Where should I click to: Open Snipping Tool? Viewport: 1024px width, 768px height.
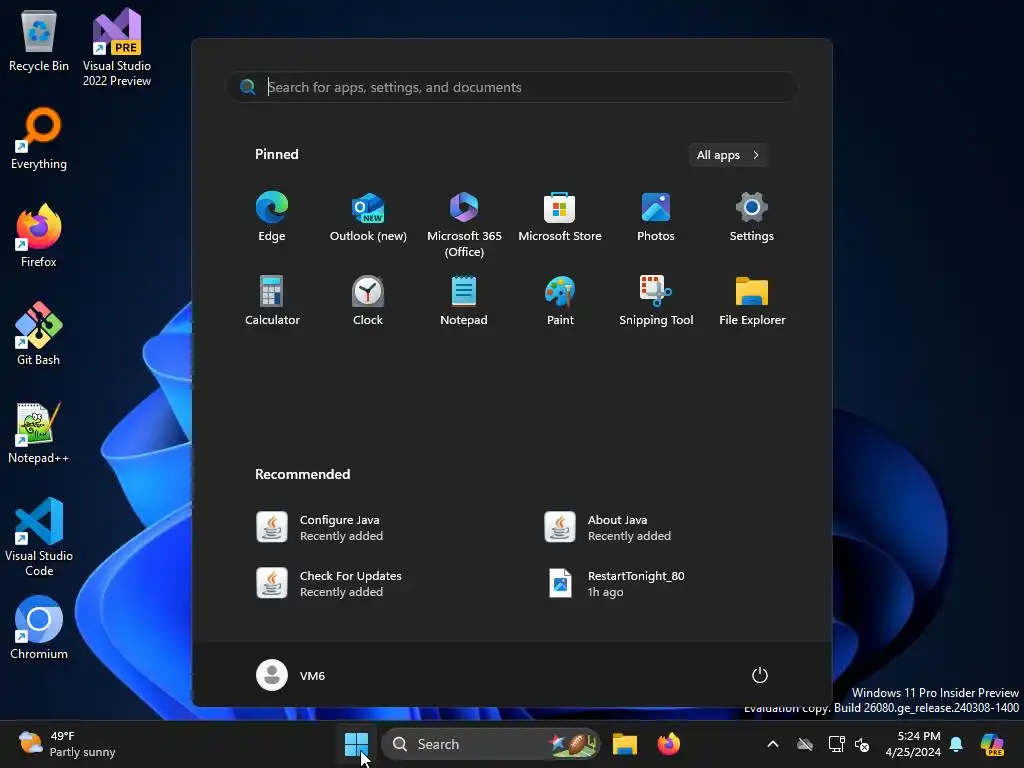point(656,301)
